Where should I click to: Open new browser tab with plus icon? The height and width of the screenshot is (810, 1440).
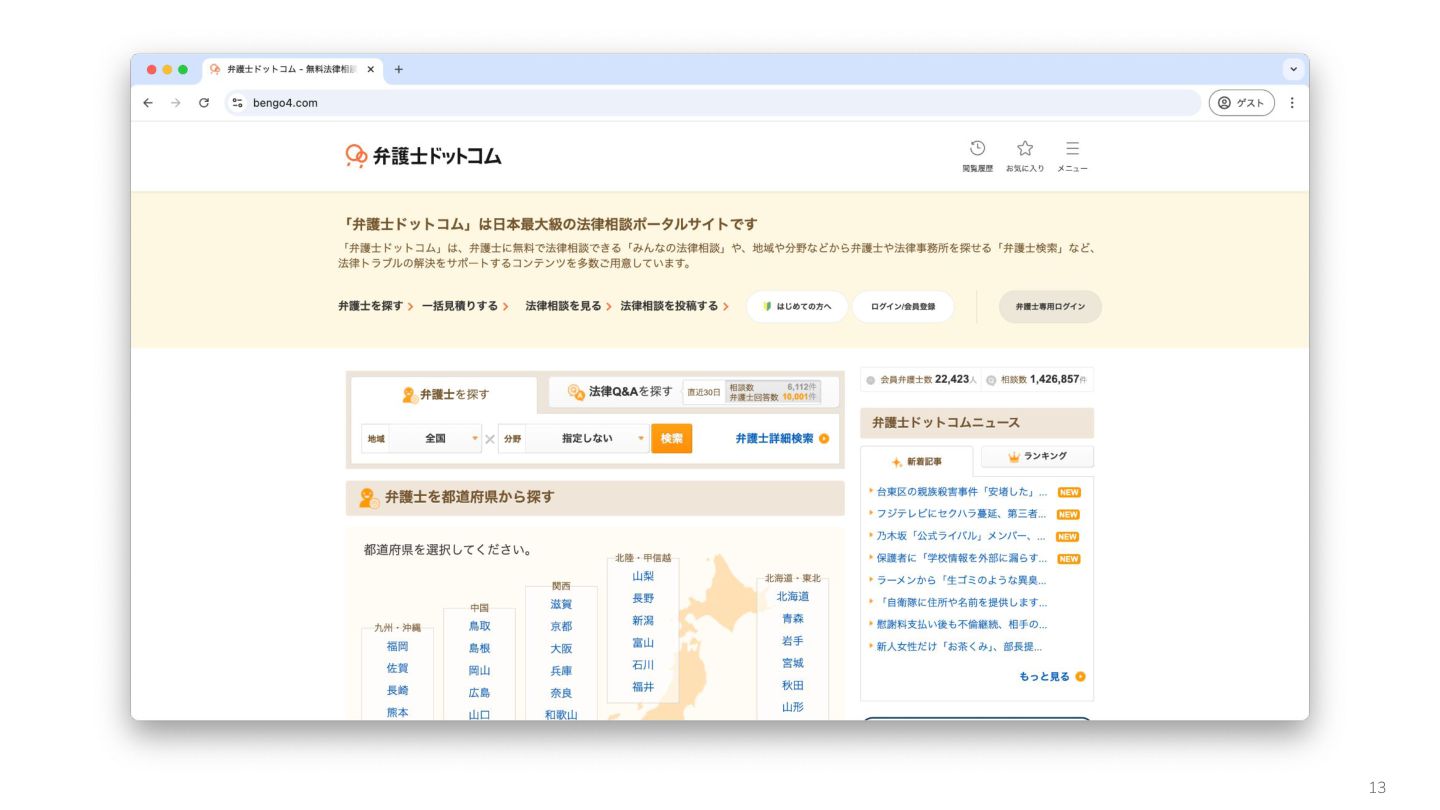tap(399, 69)
